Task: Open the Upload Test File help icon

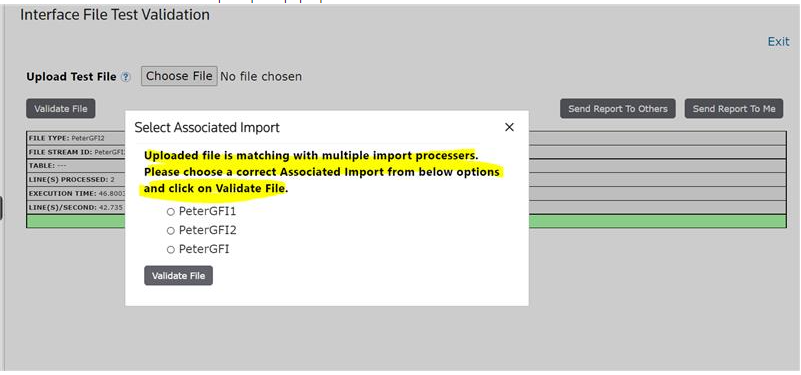Action: 126,77
